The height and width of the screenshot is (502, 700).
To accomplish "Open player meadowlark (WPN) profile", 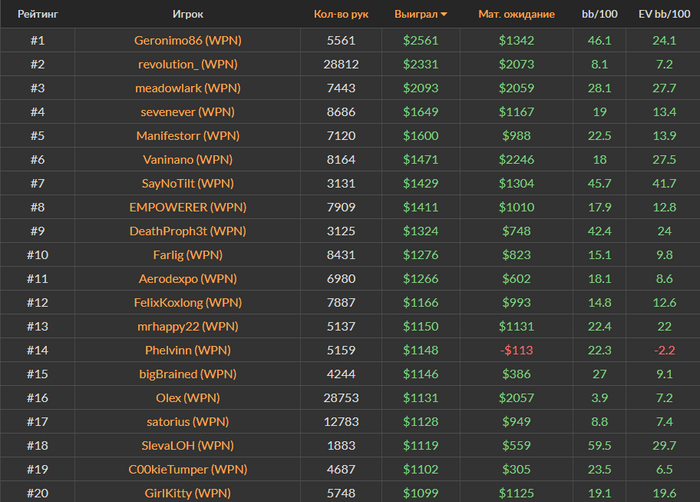I will [x=188, y=88].
